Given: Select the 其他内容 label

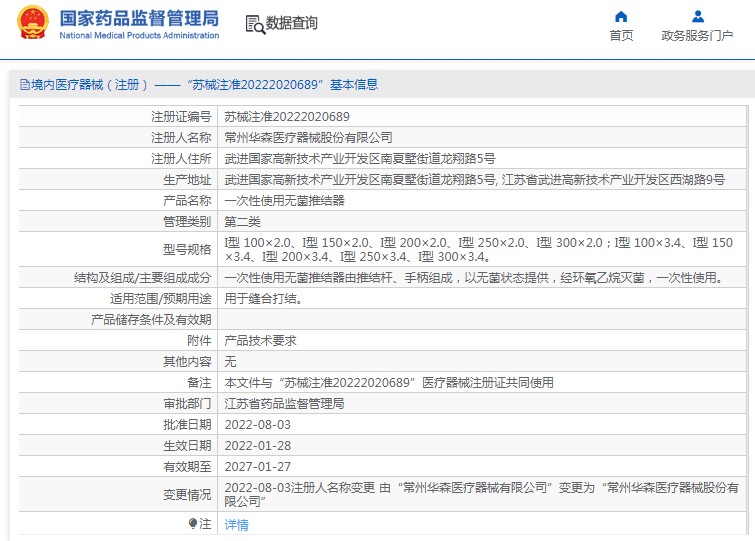Looking at the screenshot, I should [187, 361].
